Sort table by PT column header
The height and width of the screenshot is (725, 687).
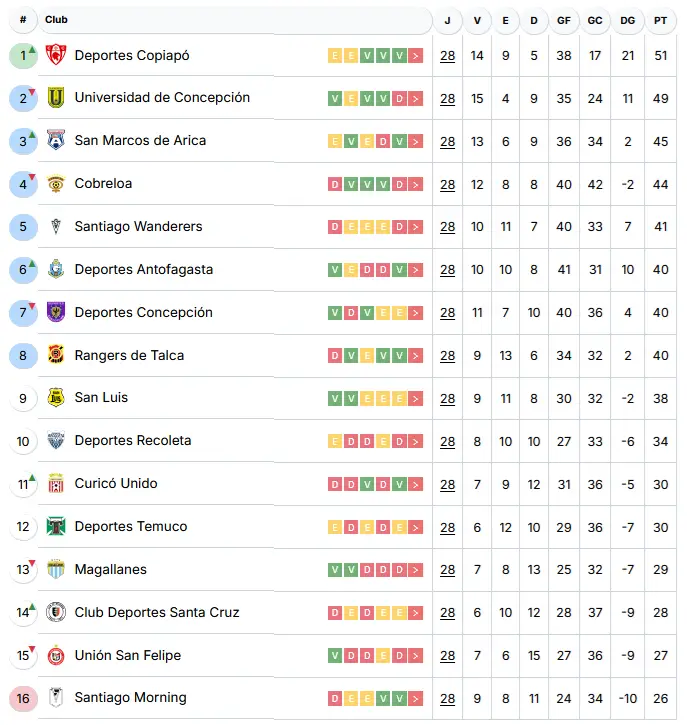(660, 20)
